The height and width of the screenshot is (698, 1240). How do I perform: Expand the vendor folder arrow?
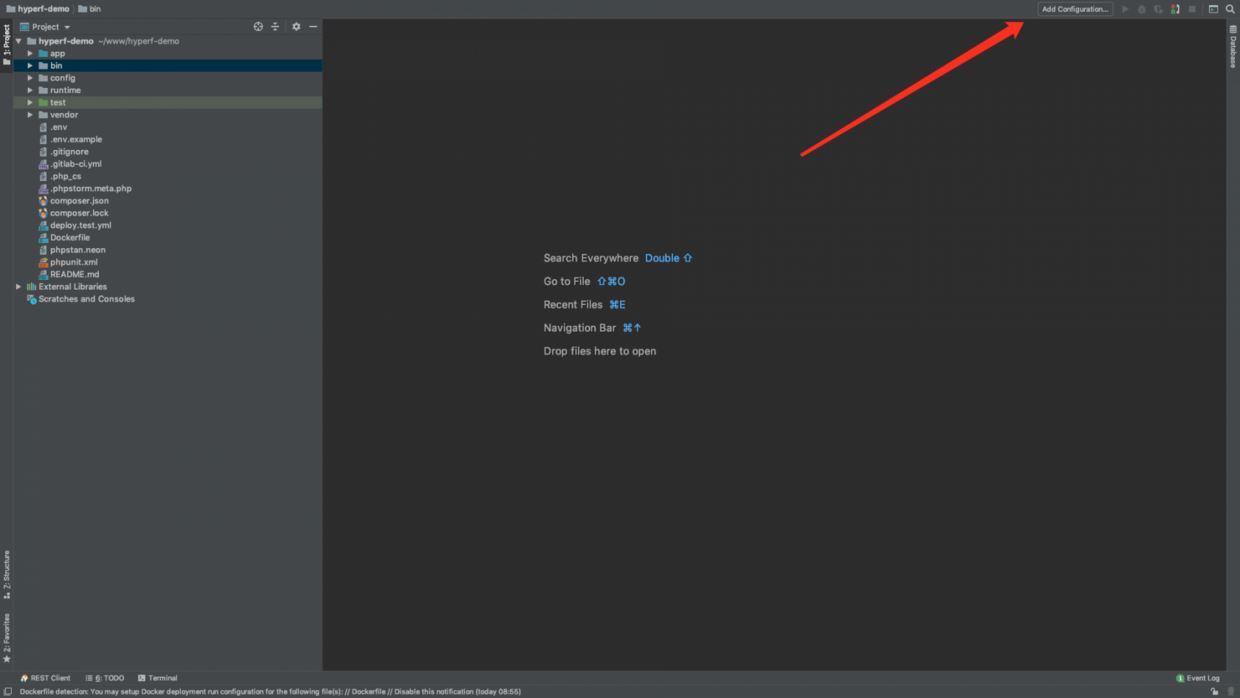[x=30, y=115]
